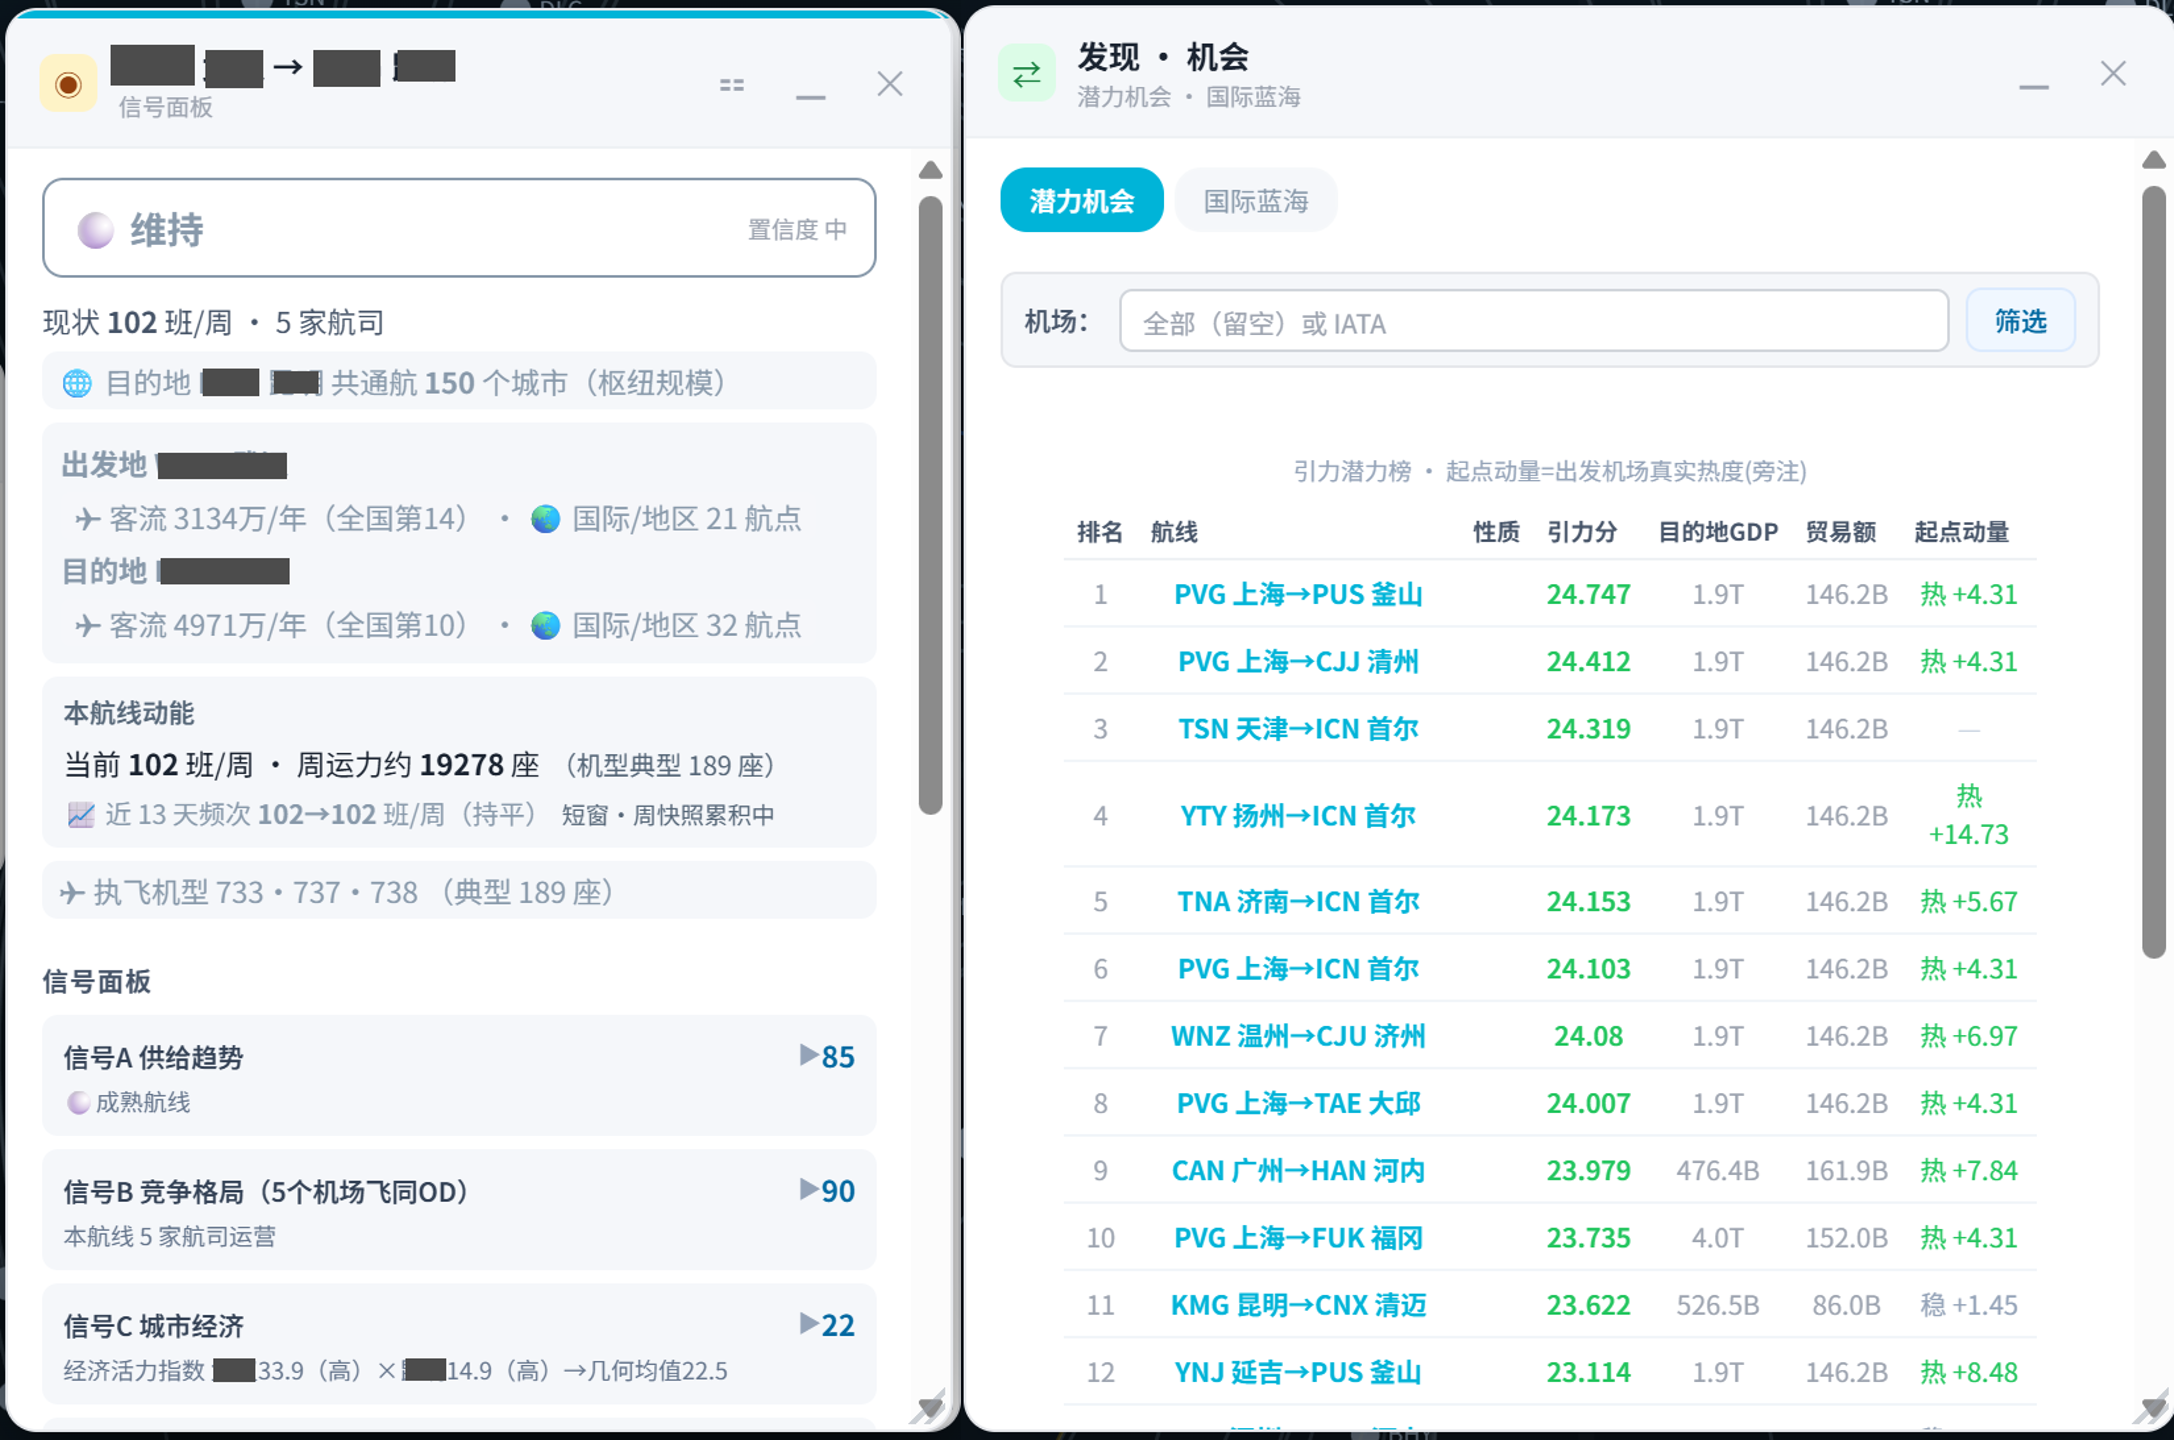The height and width of the screenshot is (1440, 2174).
Task: Click the 发现·机会 vertical scrollbar thumb
Action: [x=2154, y=572]
